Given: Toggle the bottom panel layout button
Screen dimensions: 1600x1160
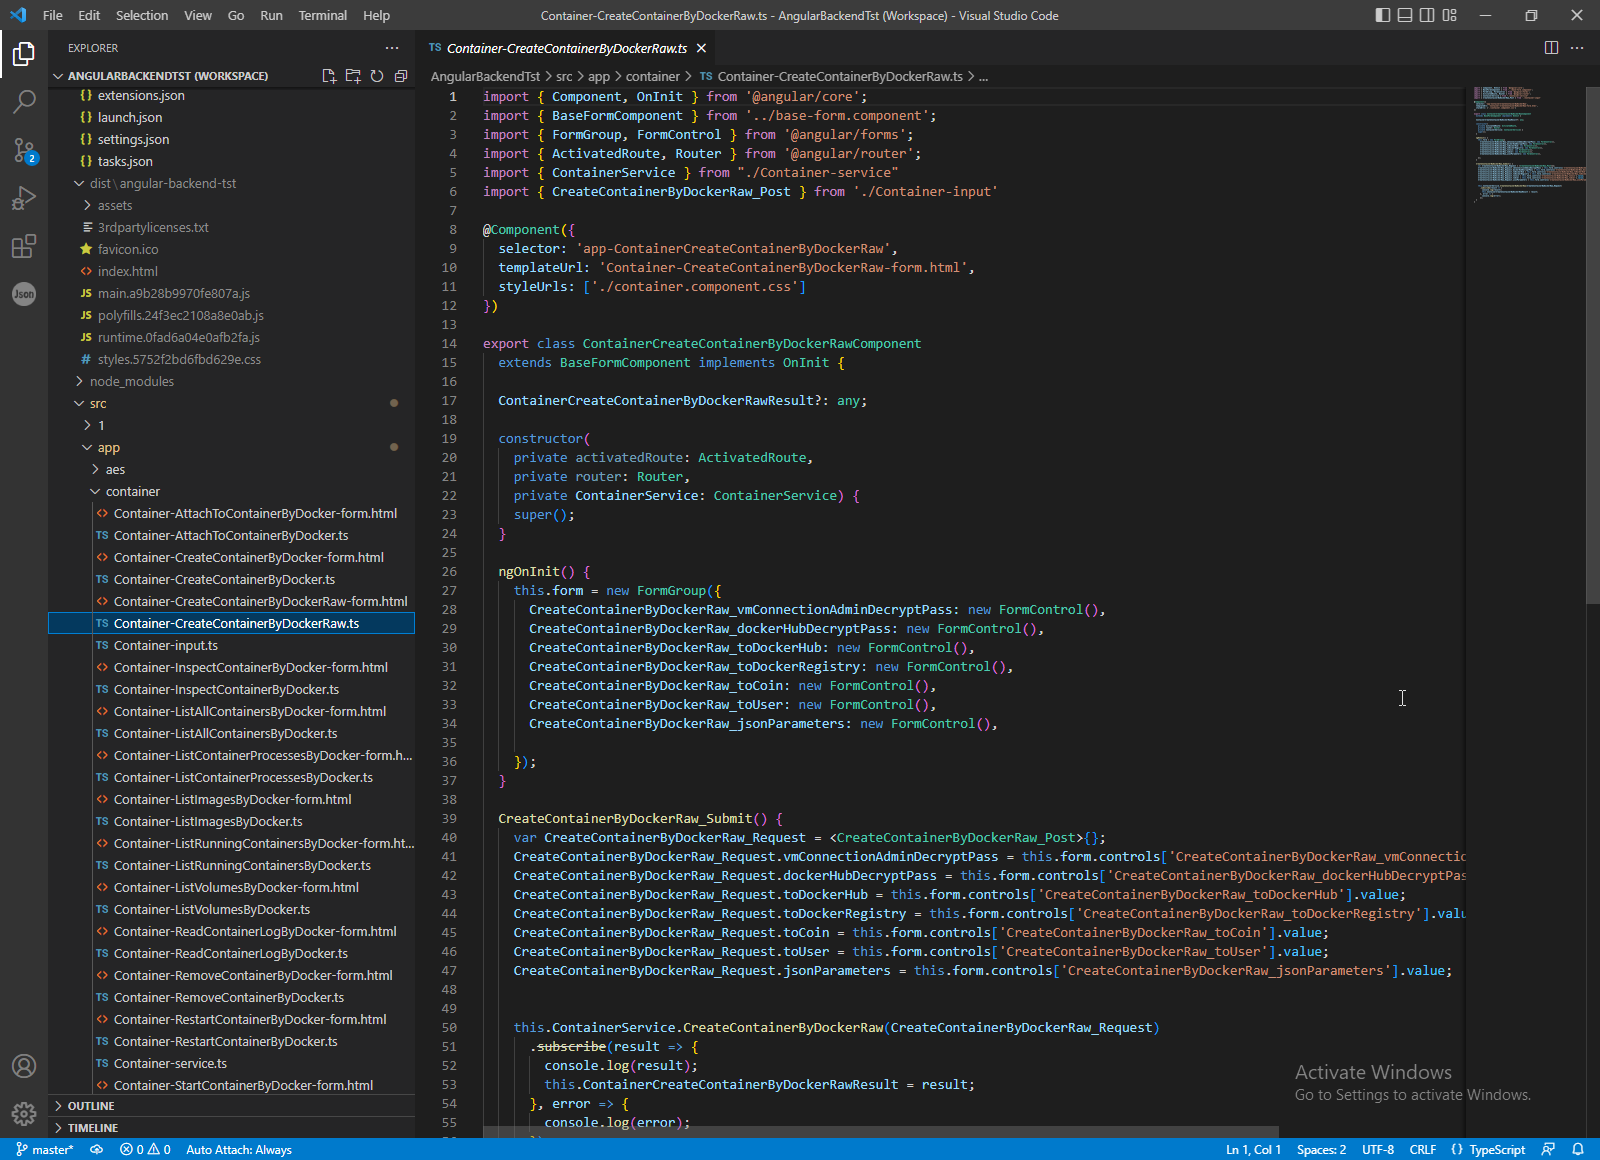Looking at the screenshot, I should tap(1405, 15).
